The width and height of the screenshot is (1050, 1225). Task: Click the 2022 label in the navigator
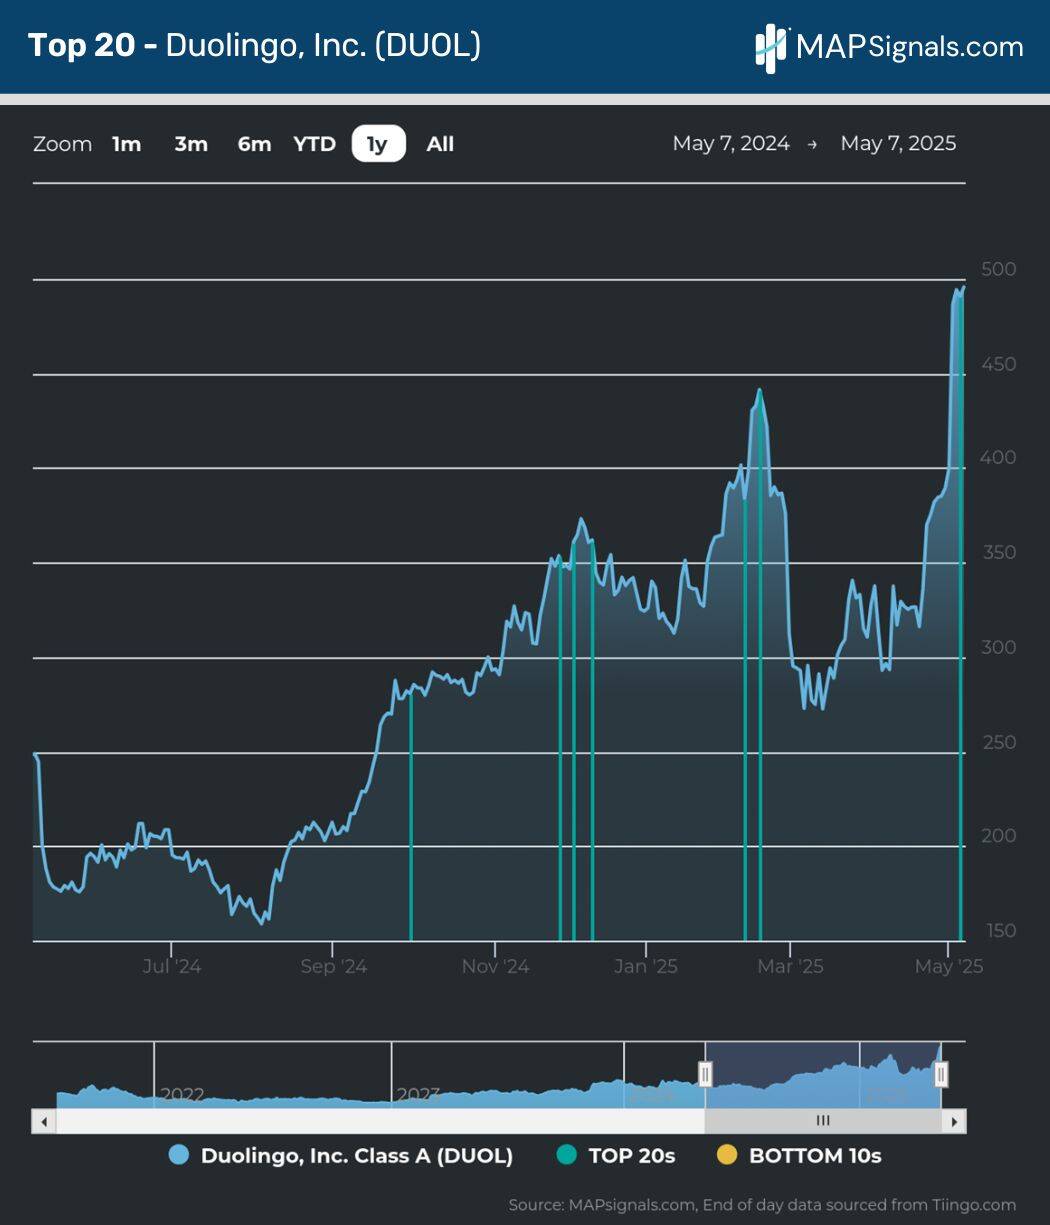(x=181, y=1095)
